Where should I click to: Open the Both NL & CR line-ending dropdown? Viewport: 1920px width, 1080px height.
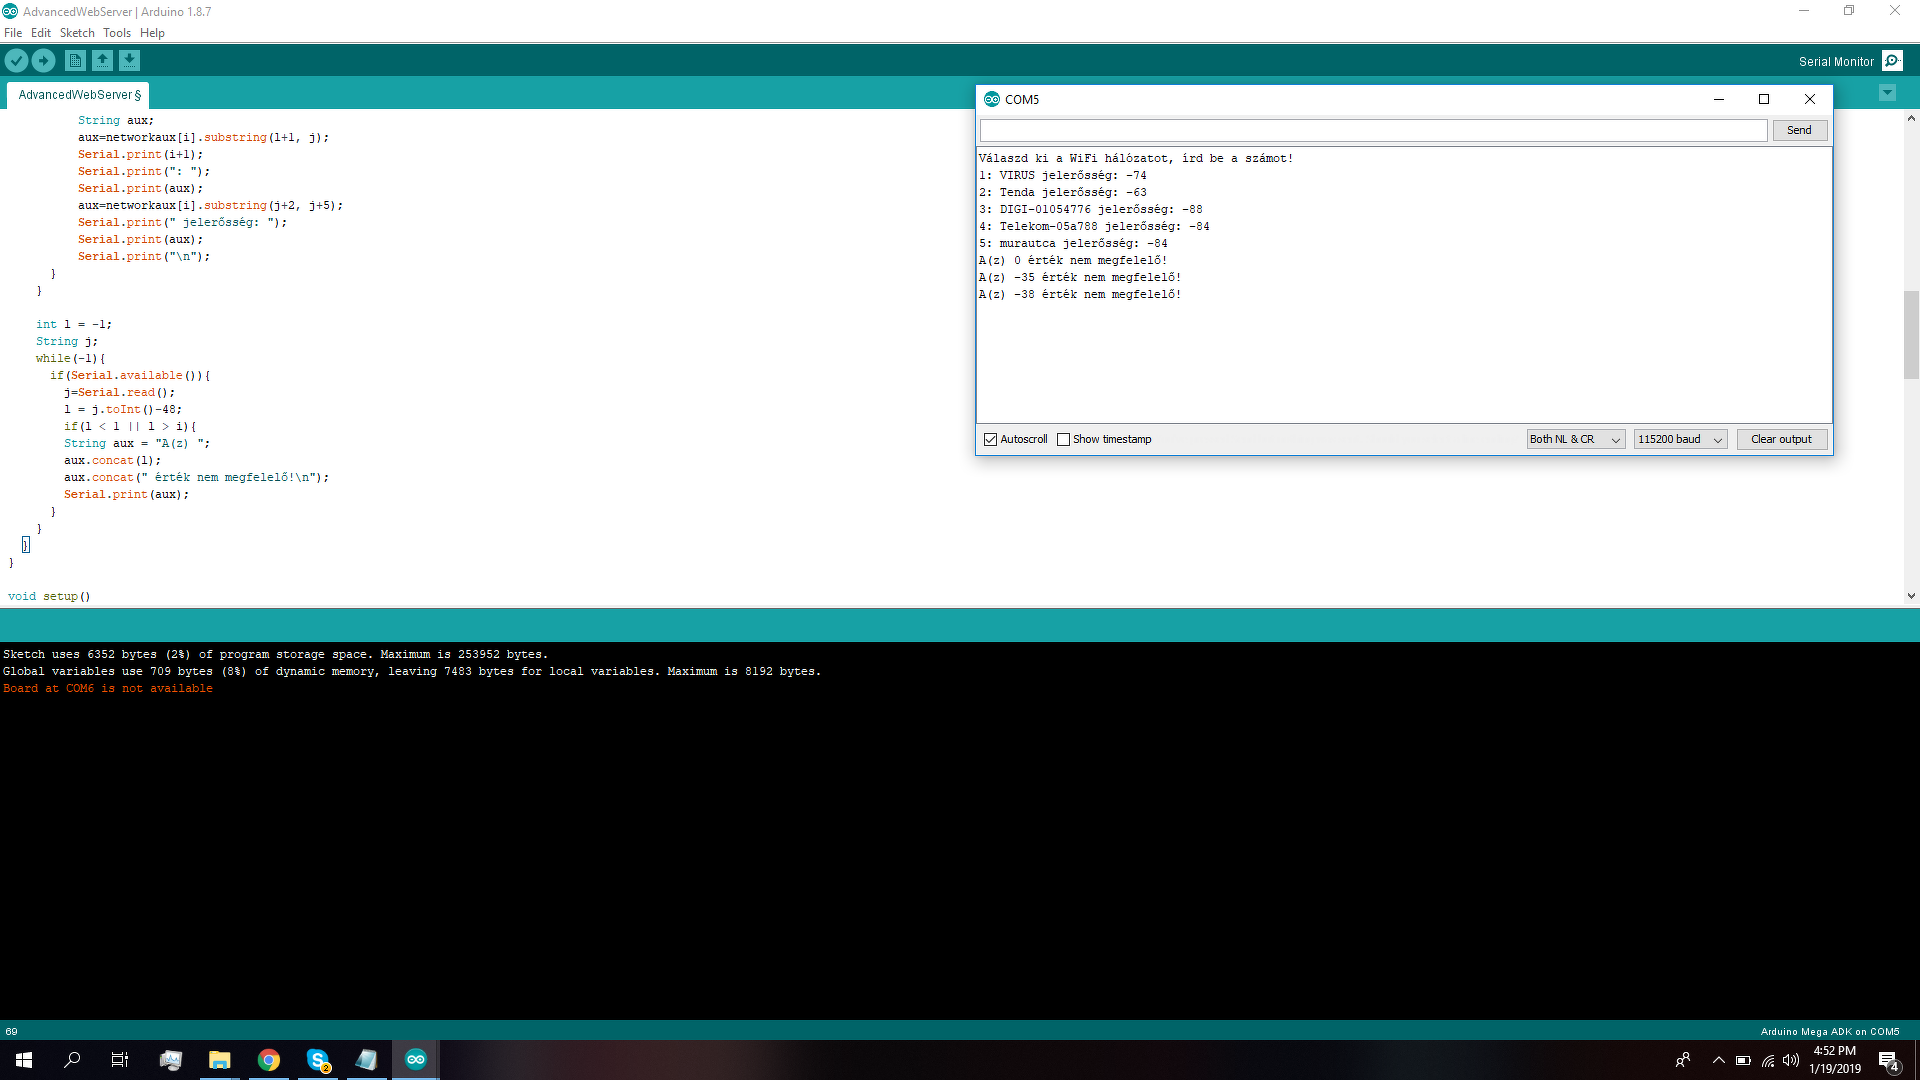(x=1575, y=440)
